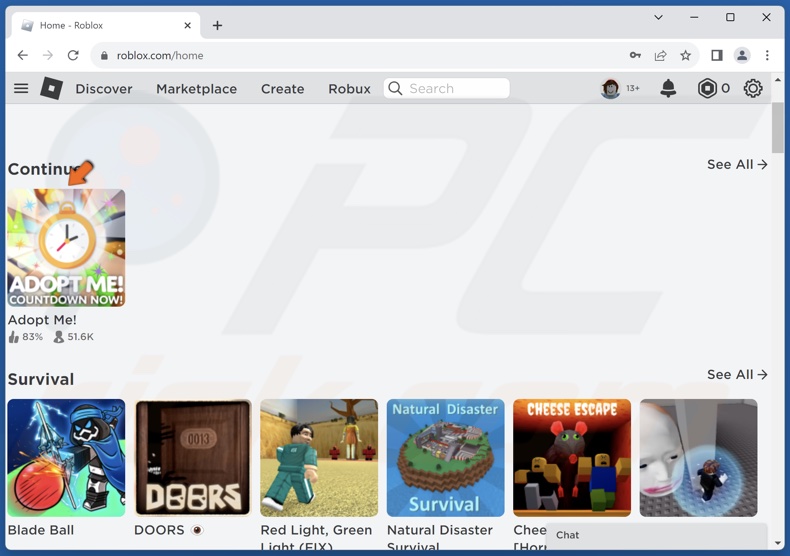Click scrollbar down arrow
The image size is (790, 556).
tap(777, 543)
